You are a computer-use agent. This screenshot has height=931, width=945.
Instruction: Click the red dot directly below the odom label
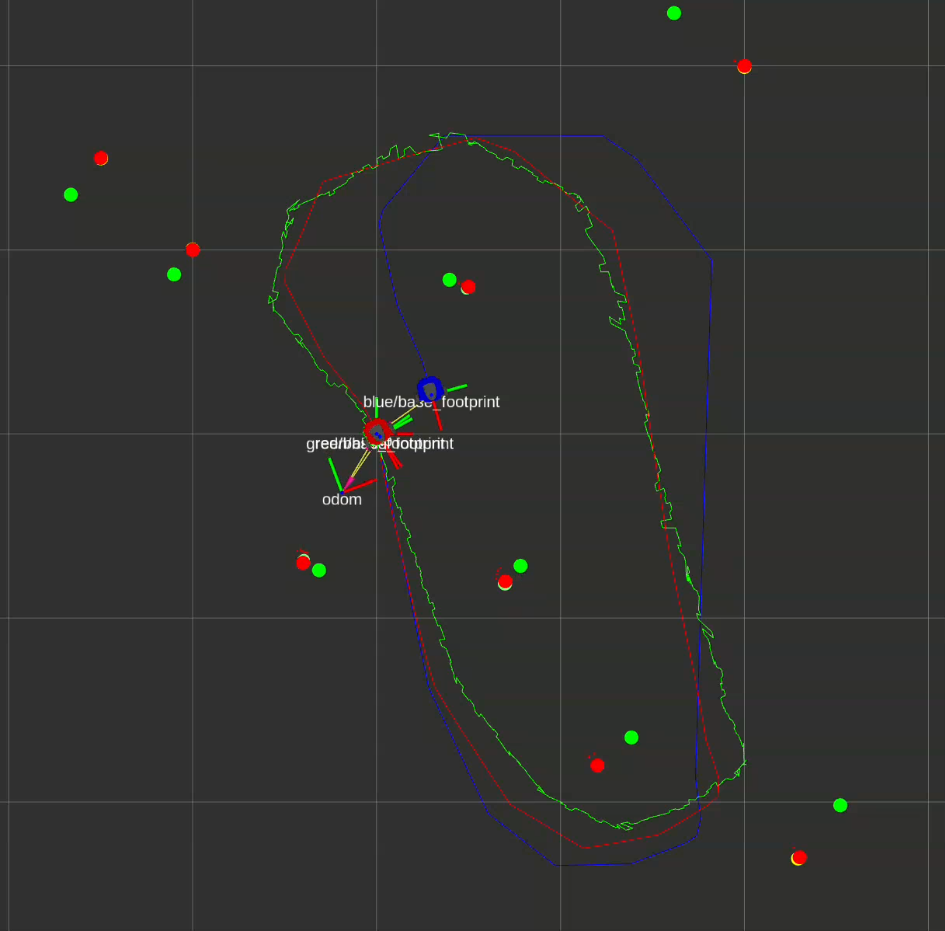point(303,563)
